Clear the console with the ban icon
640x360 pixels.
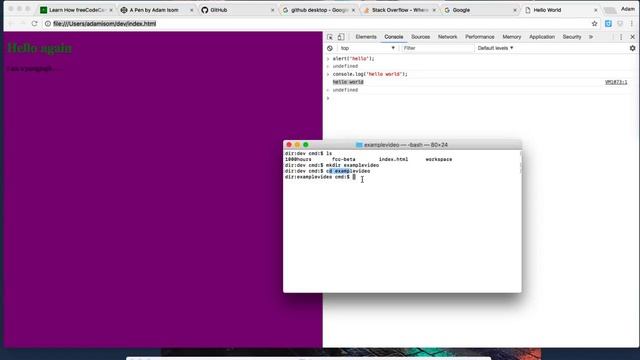(330, 48)
